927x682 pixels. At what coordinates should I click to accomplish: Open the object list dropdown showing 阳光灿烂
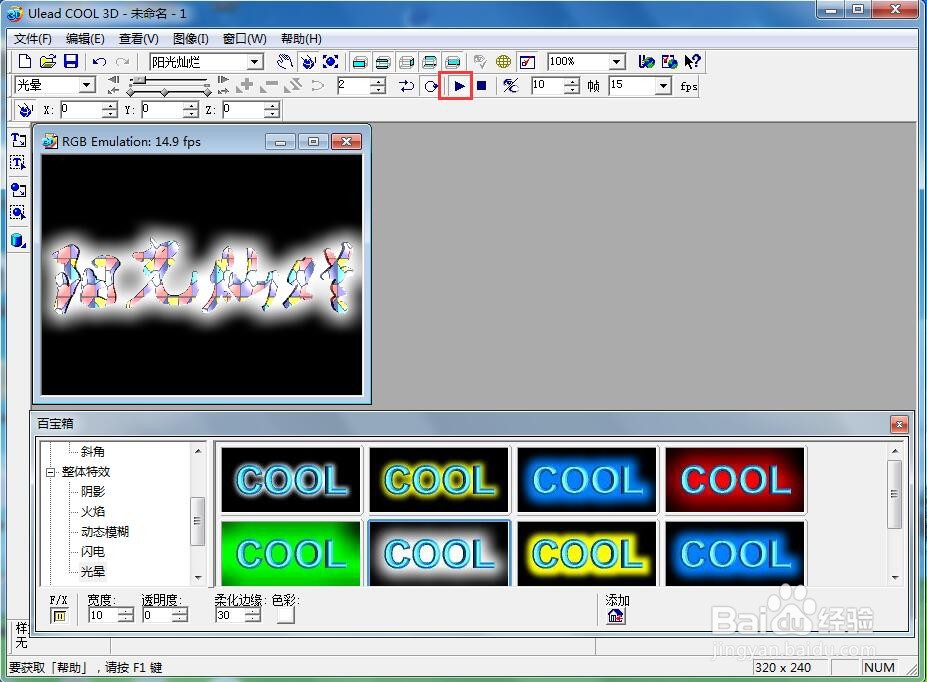point(255,61)
